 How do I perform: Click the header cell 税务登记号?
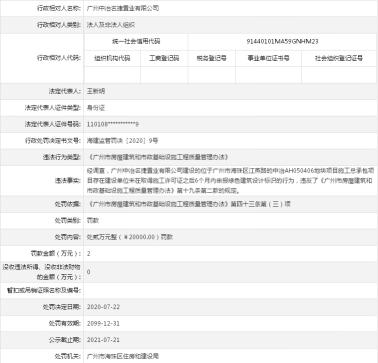pos(212,58)
